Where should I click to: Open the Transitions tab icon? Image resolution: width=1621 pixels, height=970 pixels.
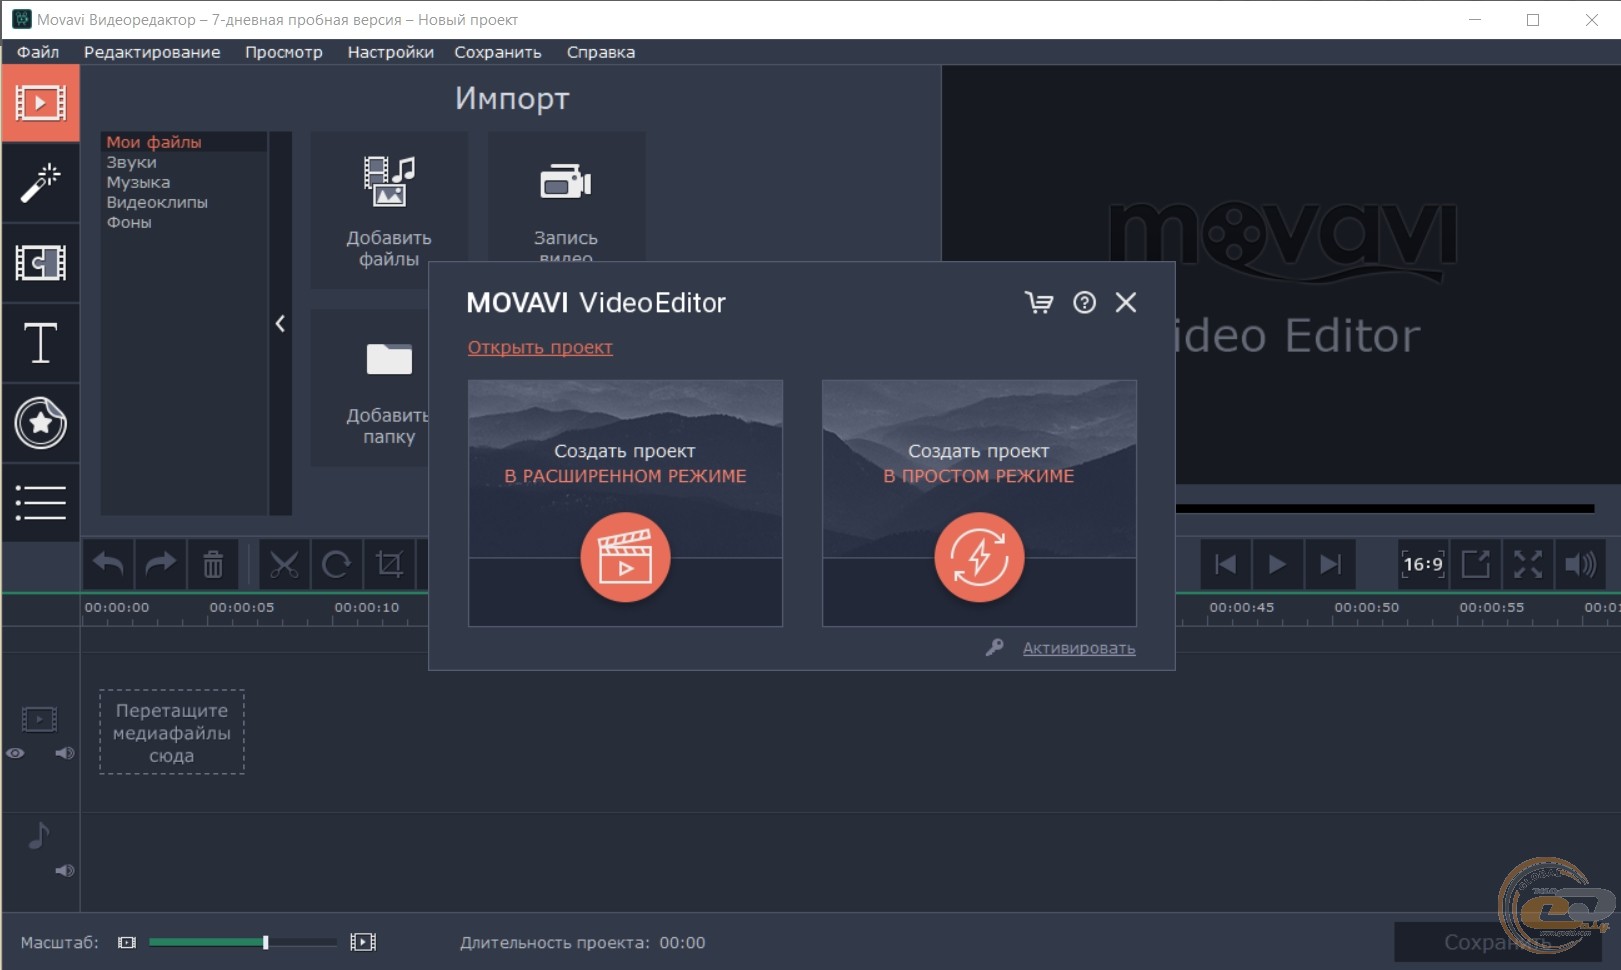click(x=40, y=263)
